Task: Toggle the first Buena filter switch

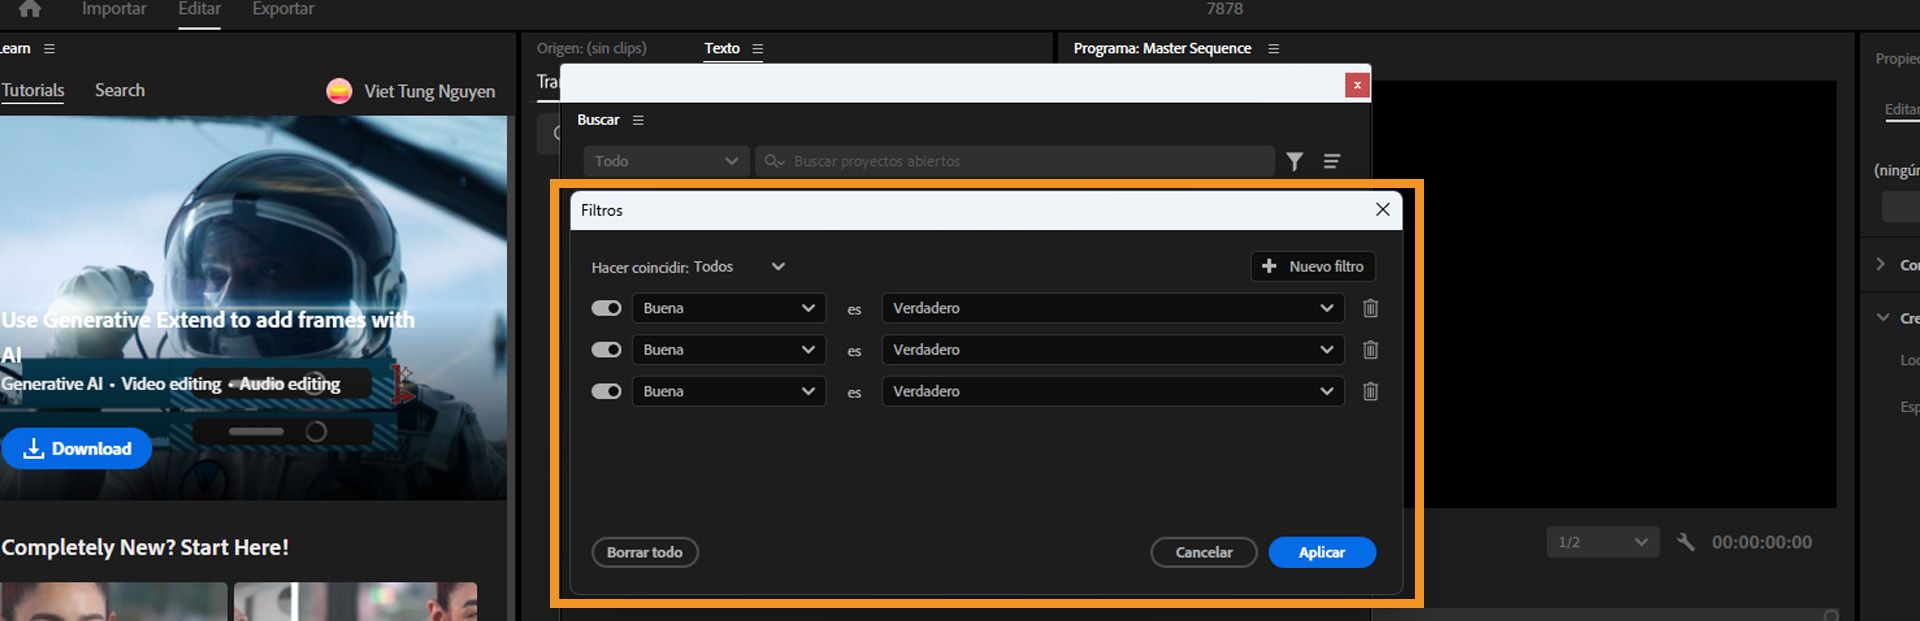Action: click(x=606, y=308)
